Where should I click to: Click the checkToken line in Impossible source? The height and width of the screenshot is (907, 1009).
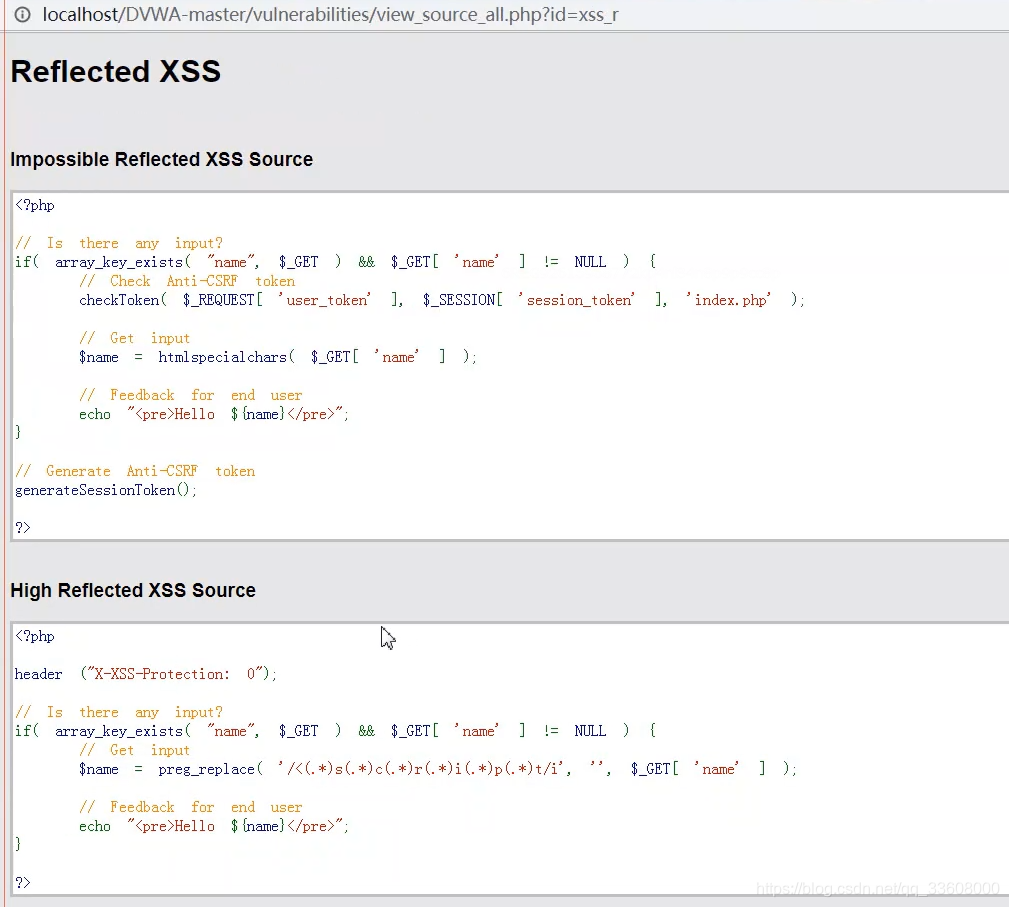441,300
